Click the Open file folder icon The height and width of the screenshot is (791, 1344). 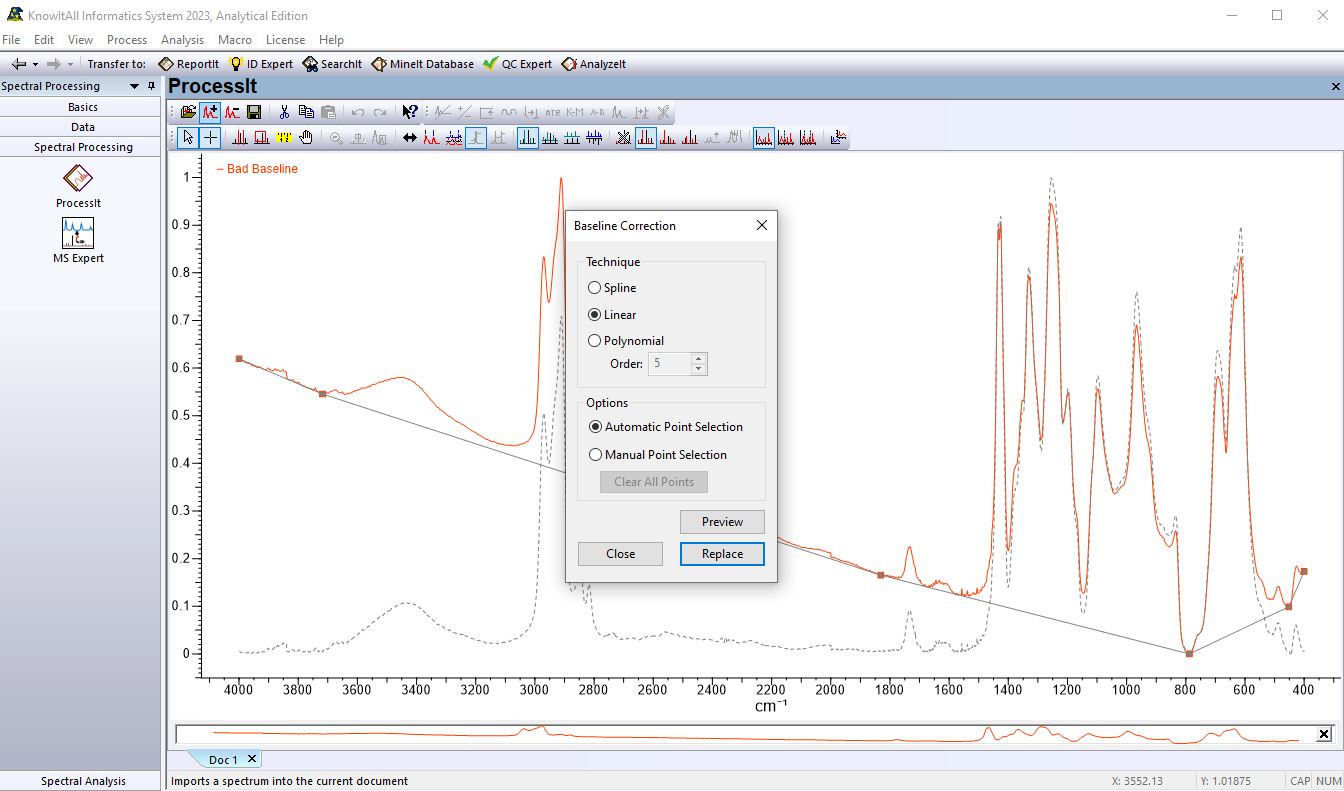188,112
